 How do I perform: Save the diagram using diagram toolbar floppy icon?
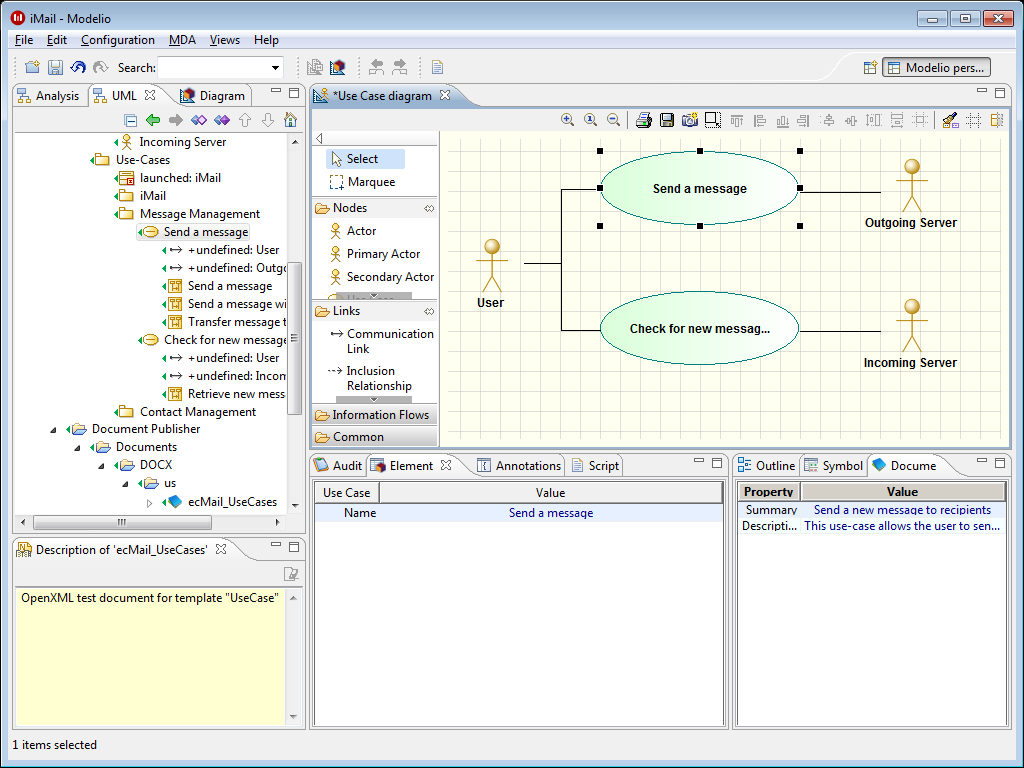click(x=667, y=120)
